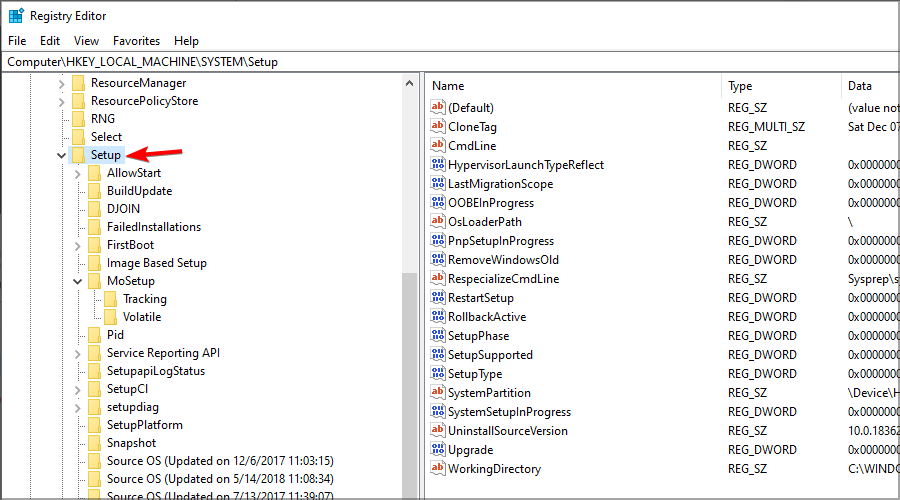900x500 pixels.
Task: Collapse the MoSetup key
Action: click(x=78, y=281)
